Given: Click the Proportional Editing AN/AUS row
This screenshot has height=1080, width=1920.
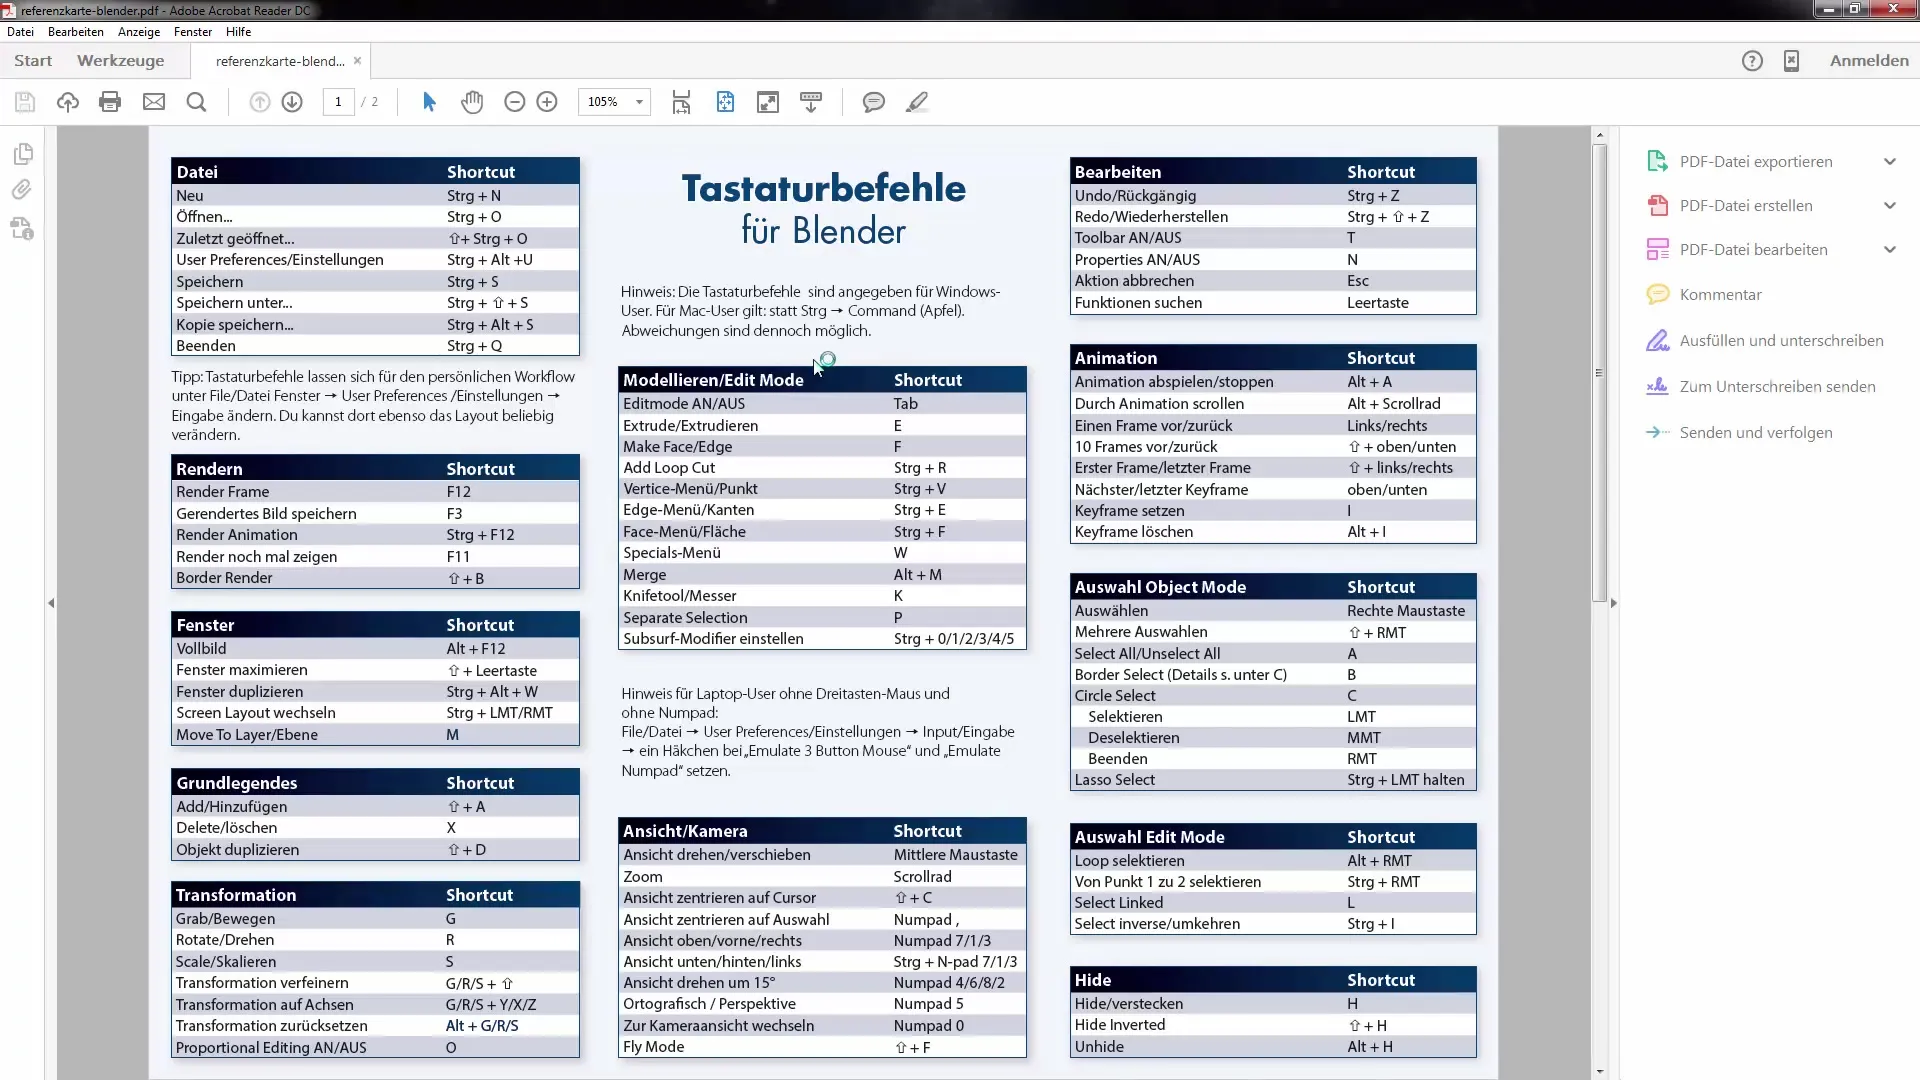Looking at the screenshot, I should point(375,1048).
